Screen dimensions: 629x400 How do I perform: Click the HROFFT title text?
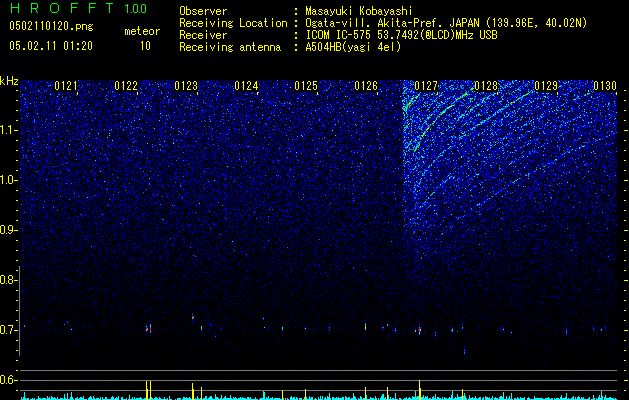click(62, 8)
